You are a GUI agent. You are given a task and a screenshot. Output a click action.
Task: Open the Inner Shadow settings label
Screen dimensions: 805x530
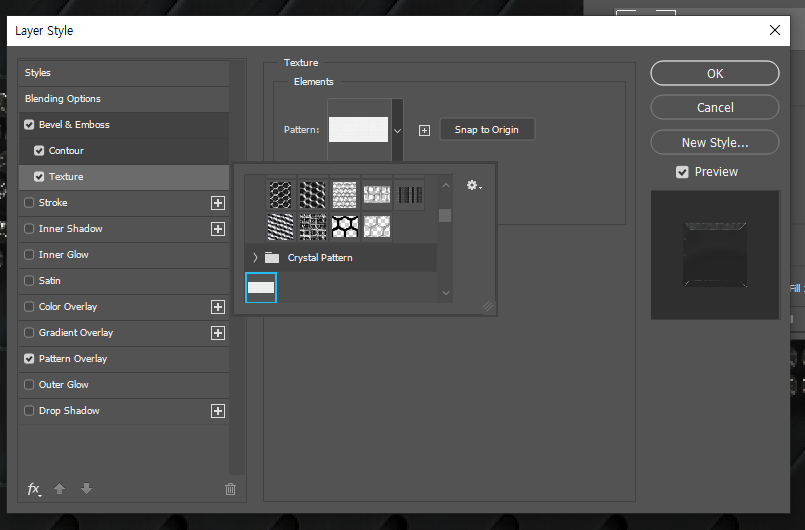coord(70,229)
